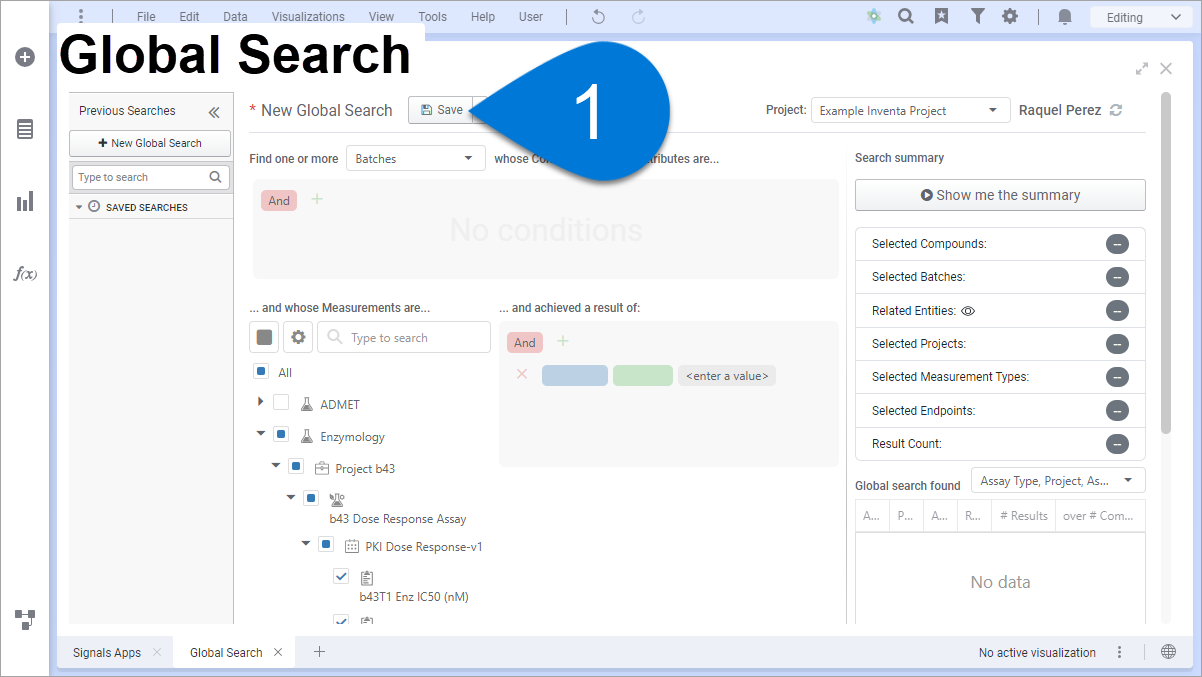Click the refresh icon beside Raquel Perez
This screenshot has height=677, width=1202.
(x=1116, y=110)
